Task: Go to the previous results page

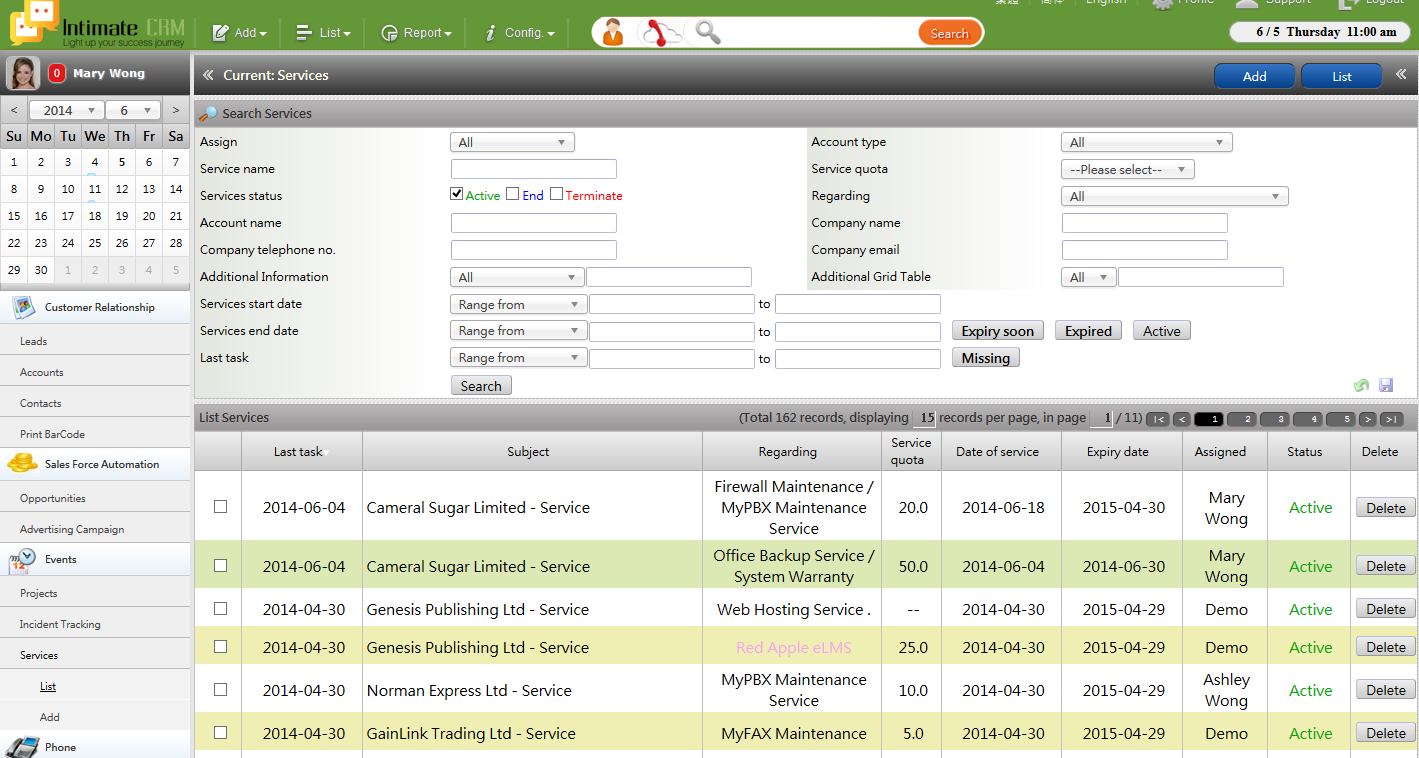Action: click(x=1181, y=419)
